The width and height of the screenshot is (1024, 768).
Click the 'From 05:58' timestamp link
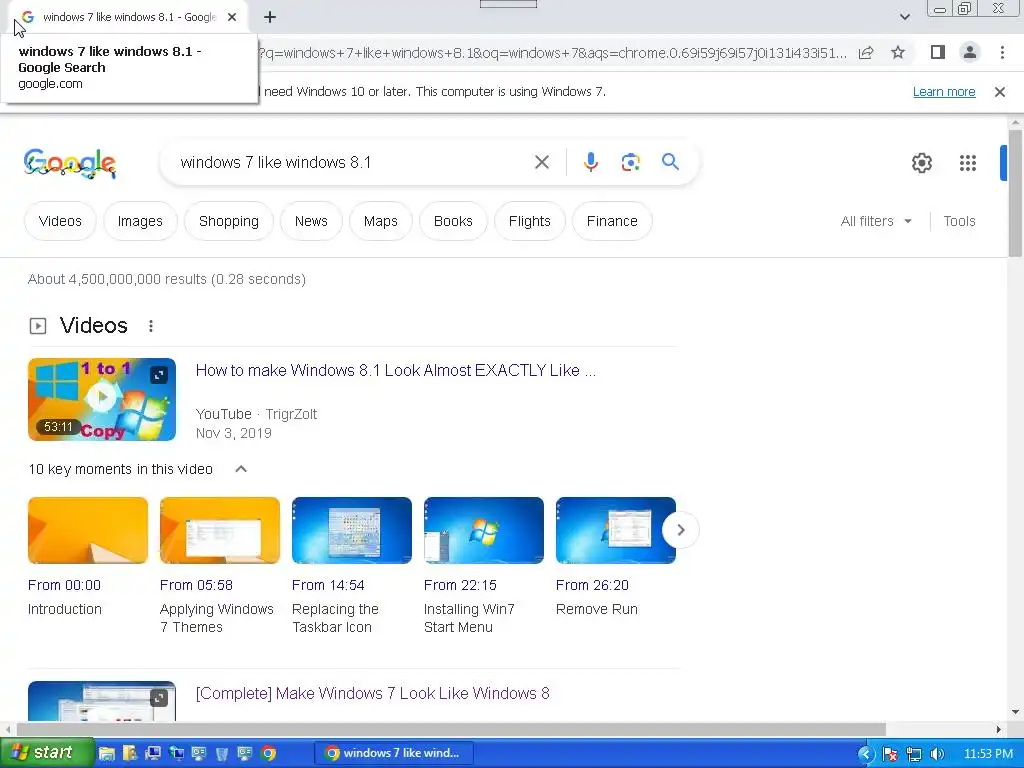197,585
